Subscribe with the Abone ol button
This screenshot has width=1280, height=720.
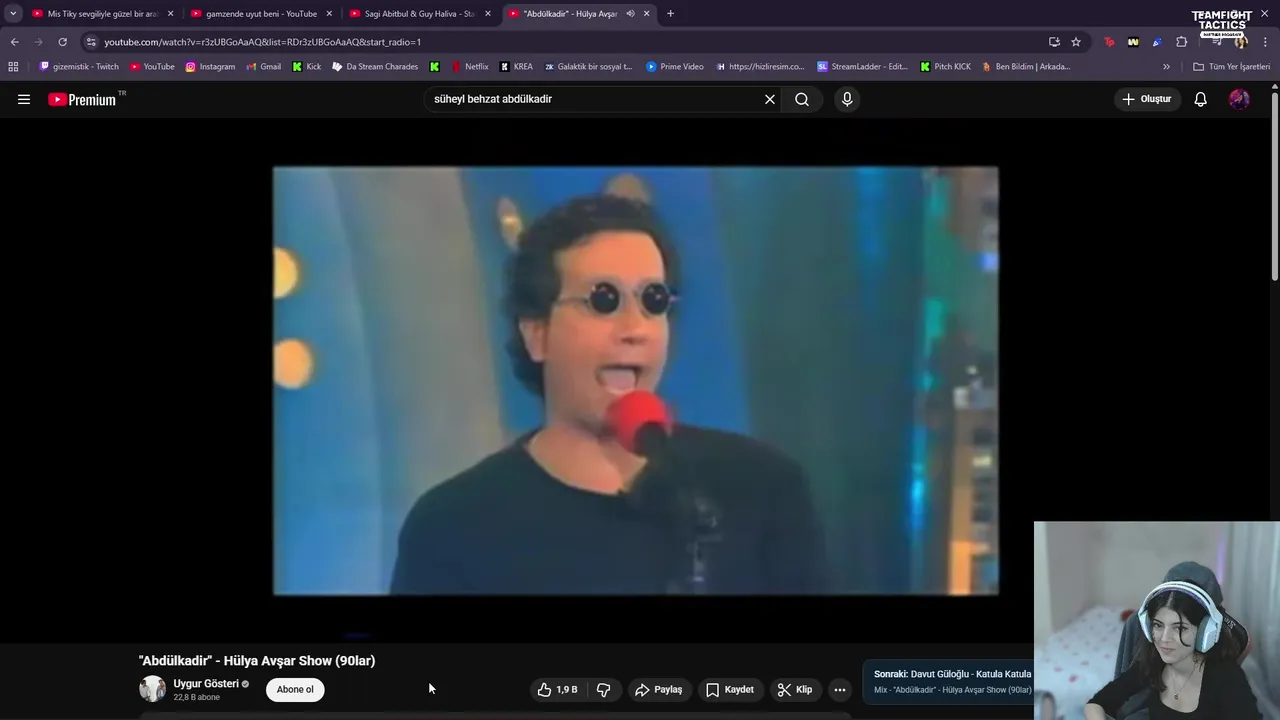pos(295,689)
